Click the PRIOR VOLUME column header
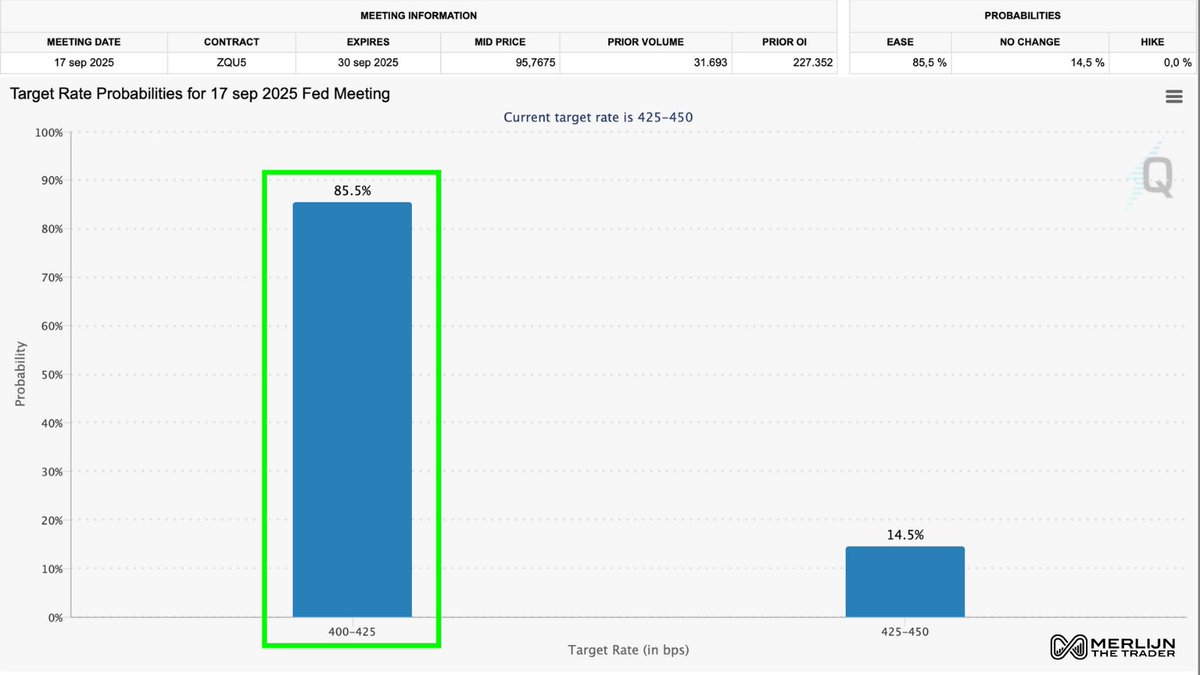The height and width of the screenshot is (675, 1200). (645, 42)
